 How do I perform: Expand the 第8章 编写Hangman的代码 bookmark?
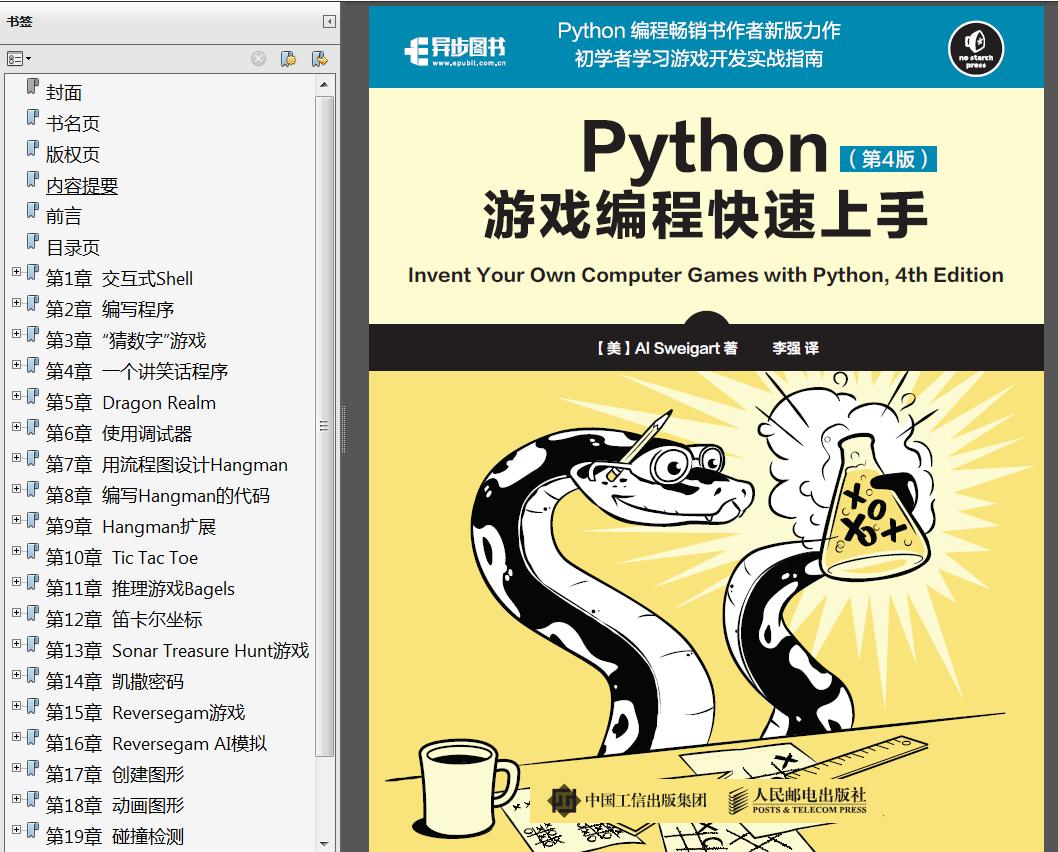click(17, 489)
